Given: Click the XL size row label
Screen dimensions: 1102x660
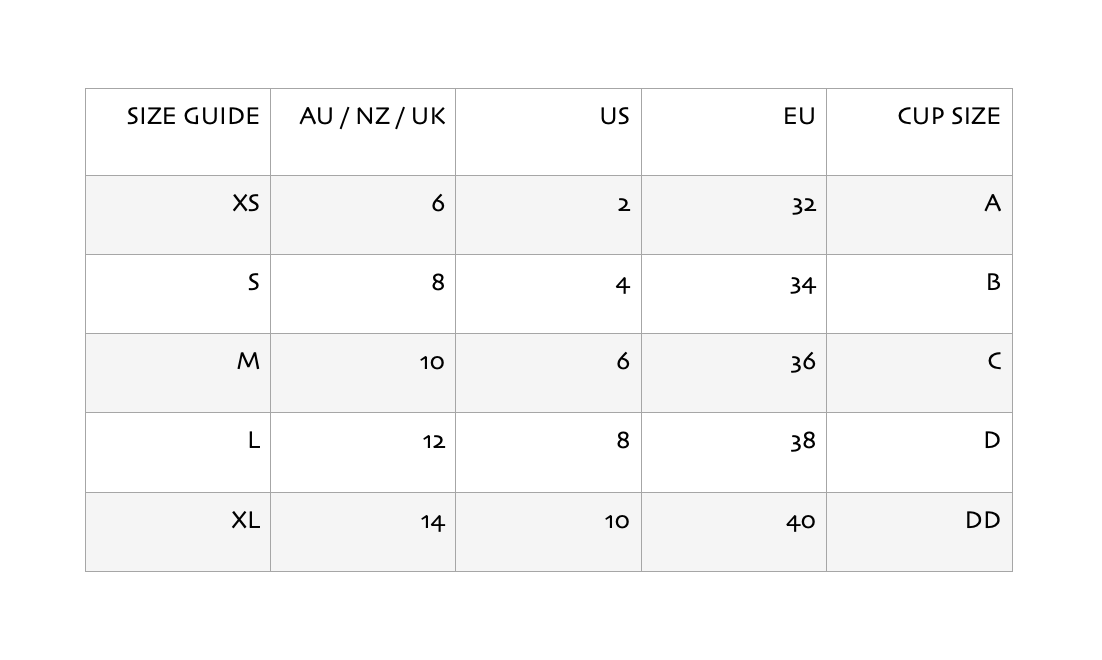Looking at the screenshot, I should (x=245, y=520).
